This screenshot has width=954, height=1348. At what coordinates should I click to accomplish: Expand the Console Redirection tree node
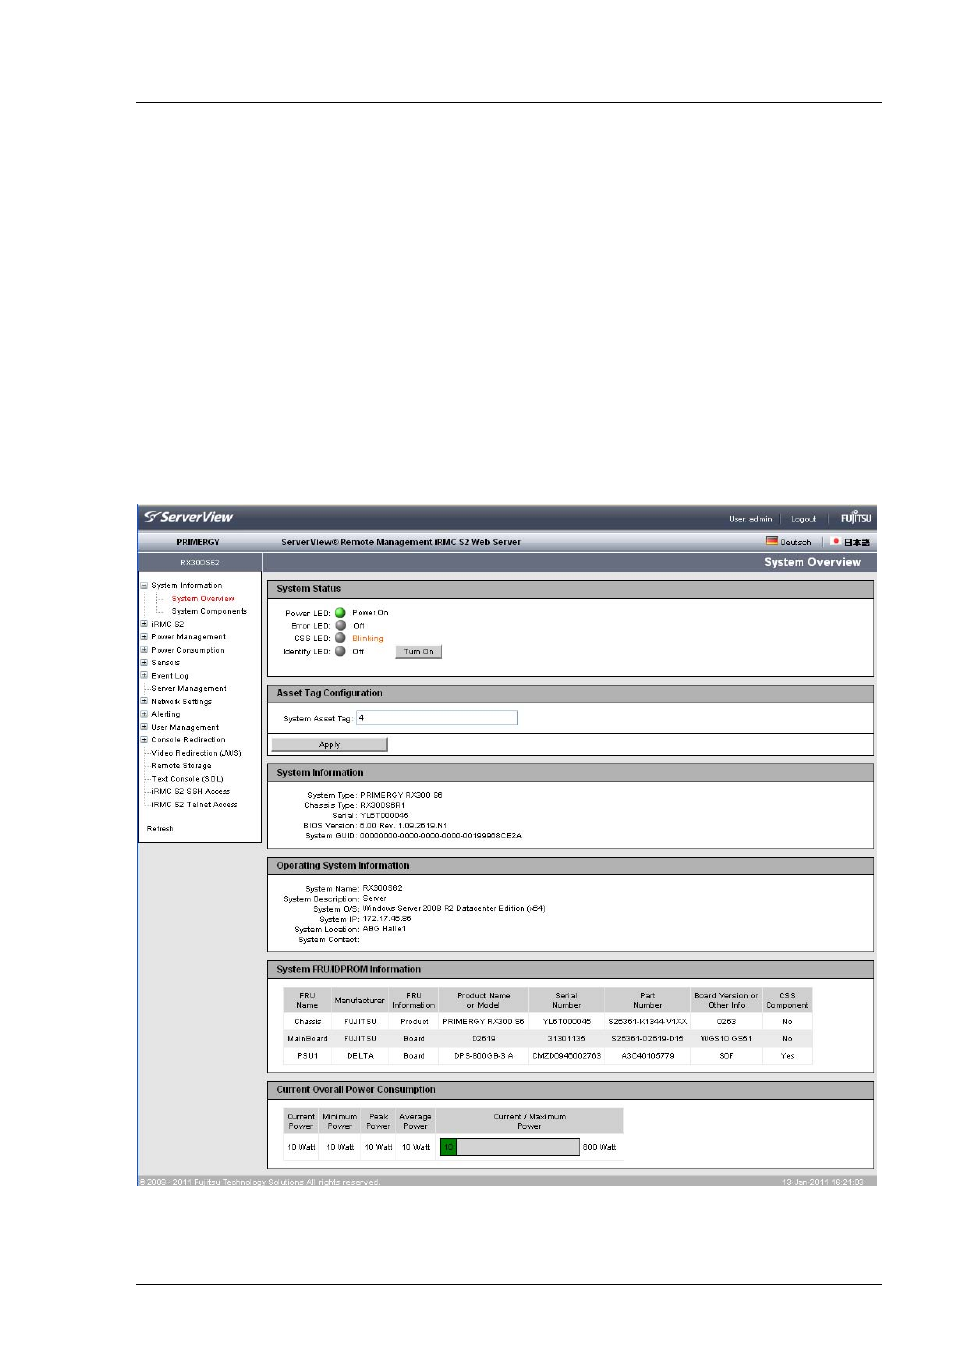tap(144, 740)
